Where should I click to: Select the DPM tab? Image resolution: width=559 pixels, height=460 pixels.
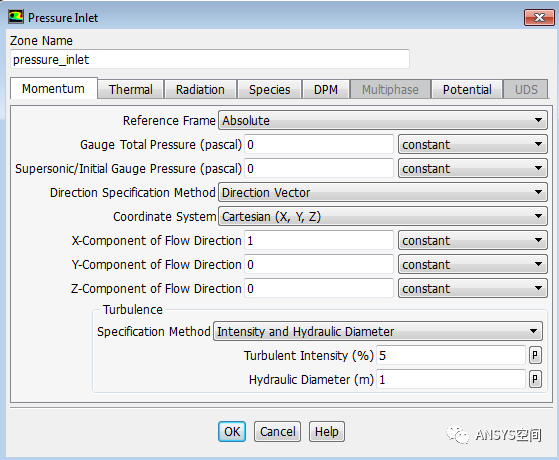coord(326,89)
